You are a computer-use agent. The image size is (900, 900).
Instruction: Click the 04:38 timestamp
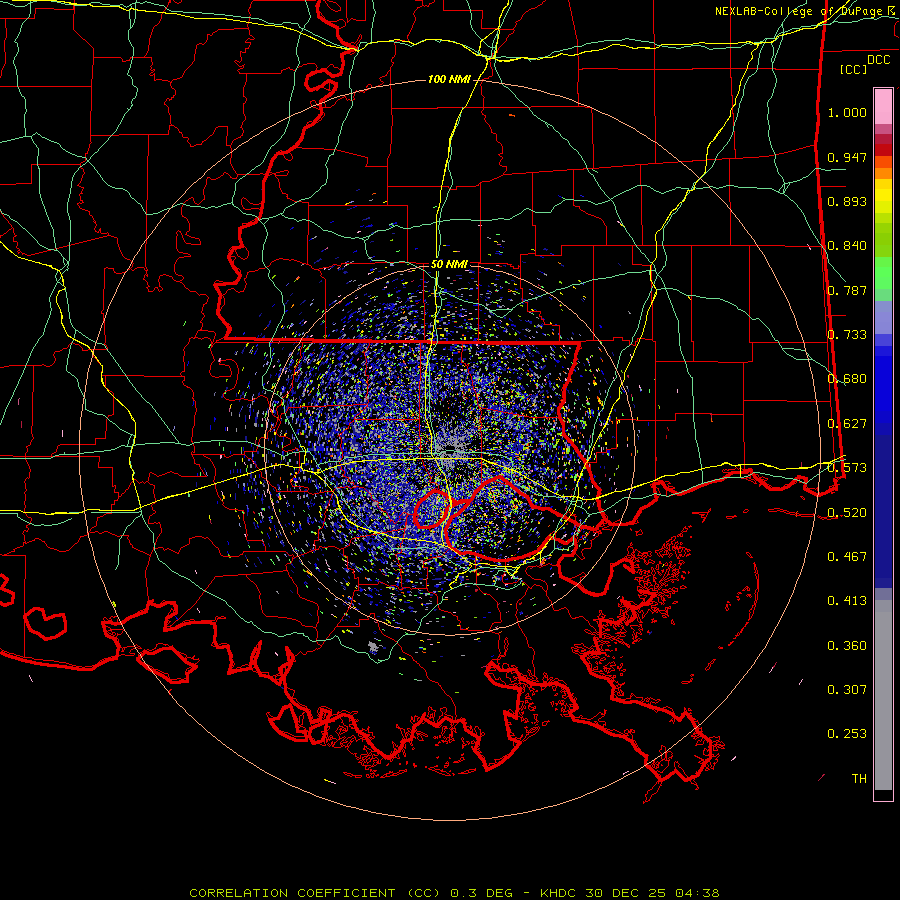(x=696, y=893)
